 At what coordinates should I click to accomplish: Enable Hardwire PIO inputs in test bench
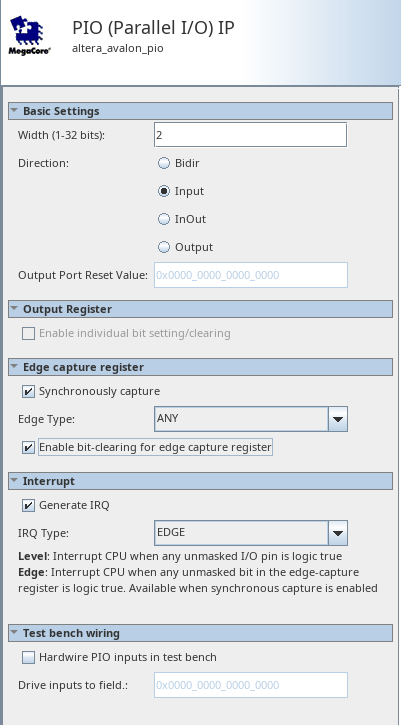[28, 657]
